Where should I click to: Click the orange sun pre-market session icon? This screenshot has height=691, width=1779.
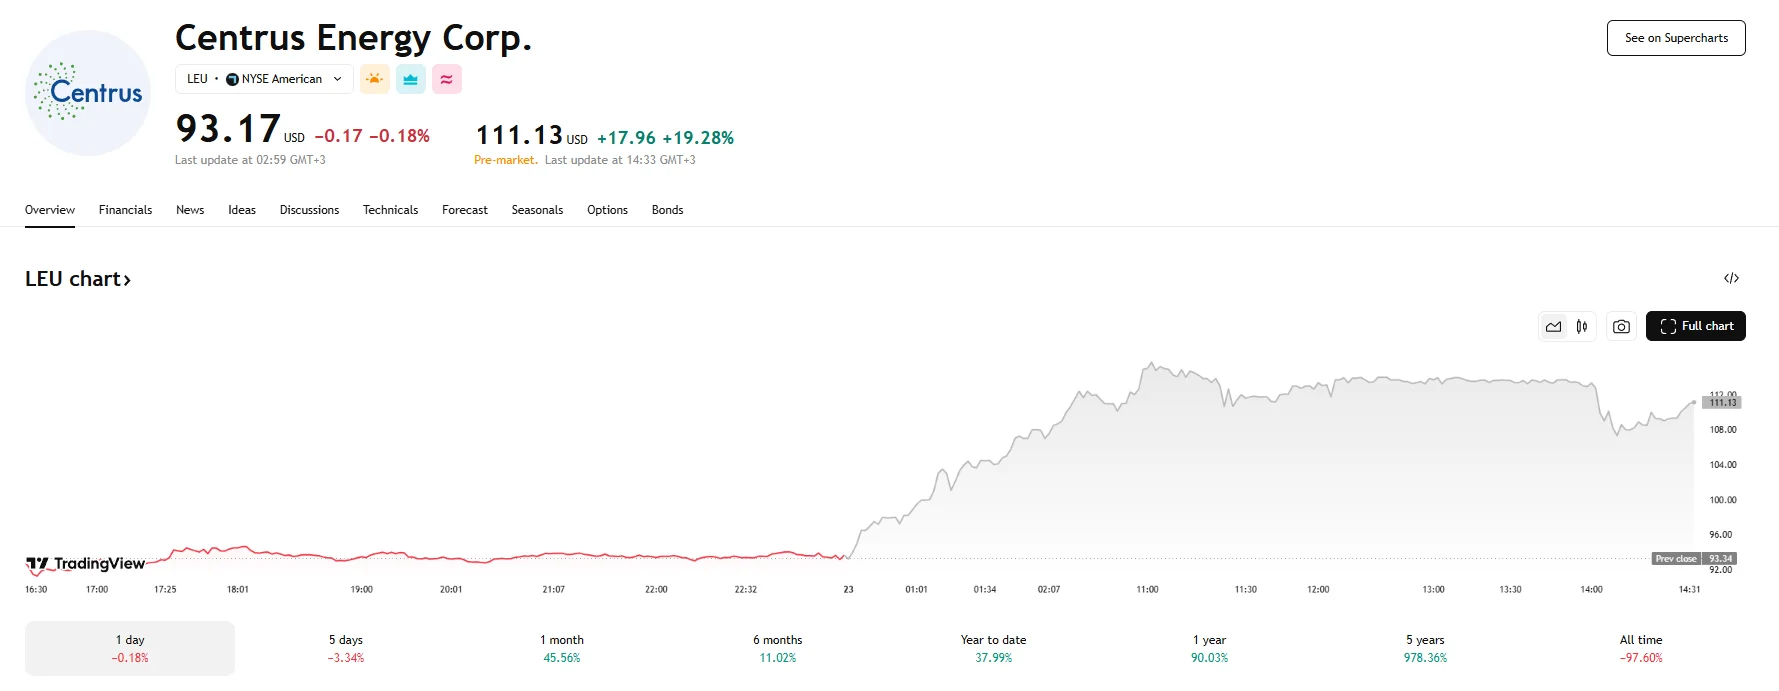click(x=375, y=79)
